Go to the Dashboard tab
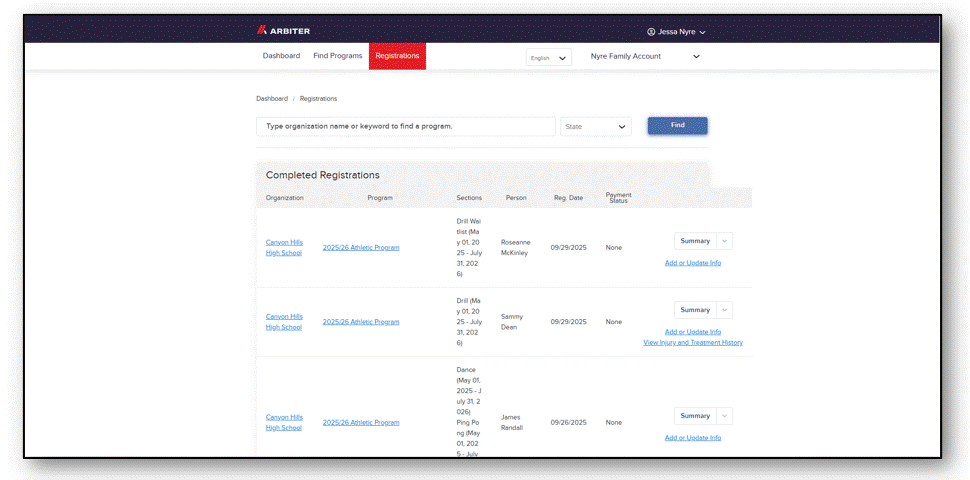 pyautogui.click(x=281, y=56)
